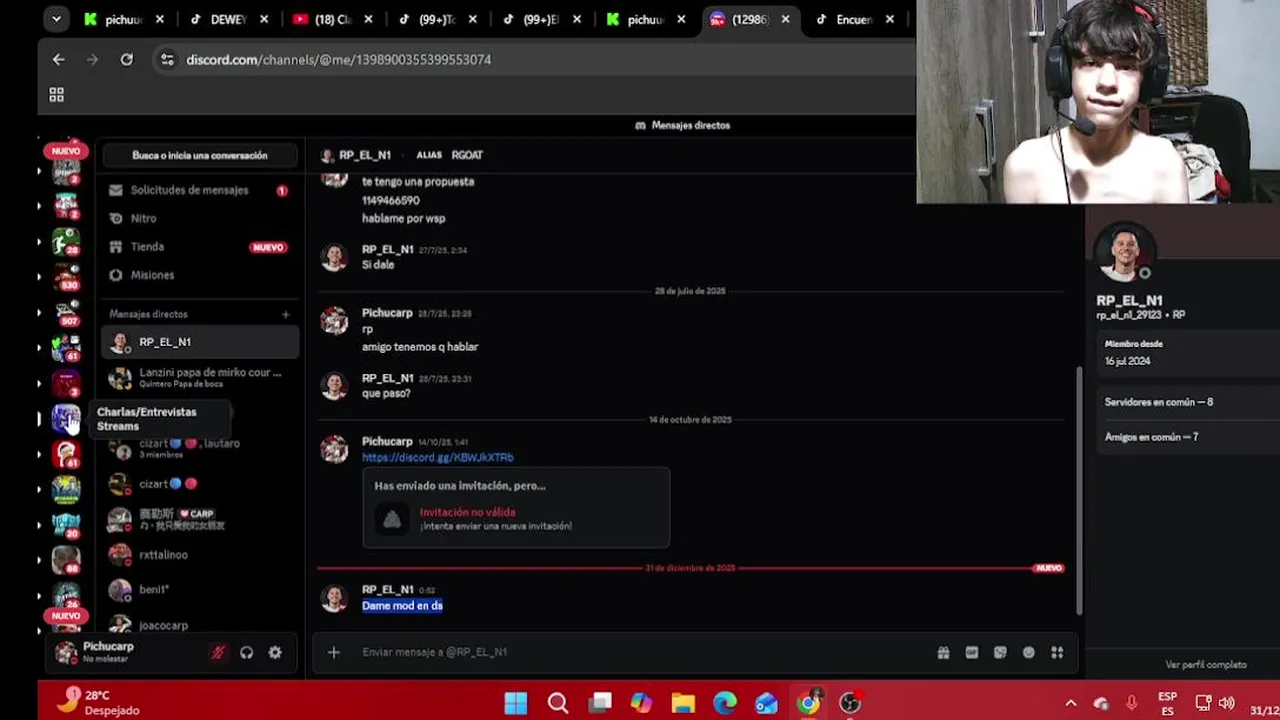
Task: Click the discord.gg invite link
Action: click(x=437, y=457)
